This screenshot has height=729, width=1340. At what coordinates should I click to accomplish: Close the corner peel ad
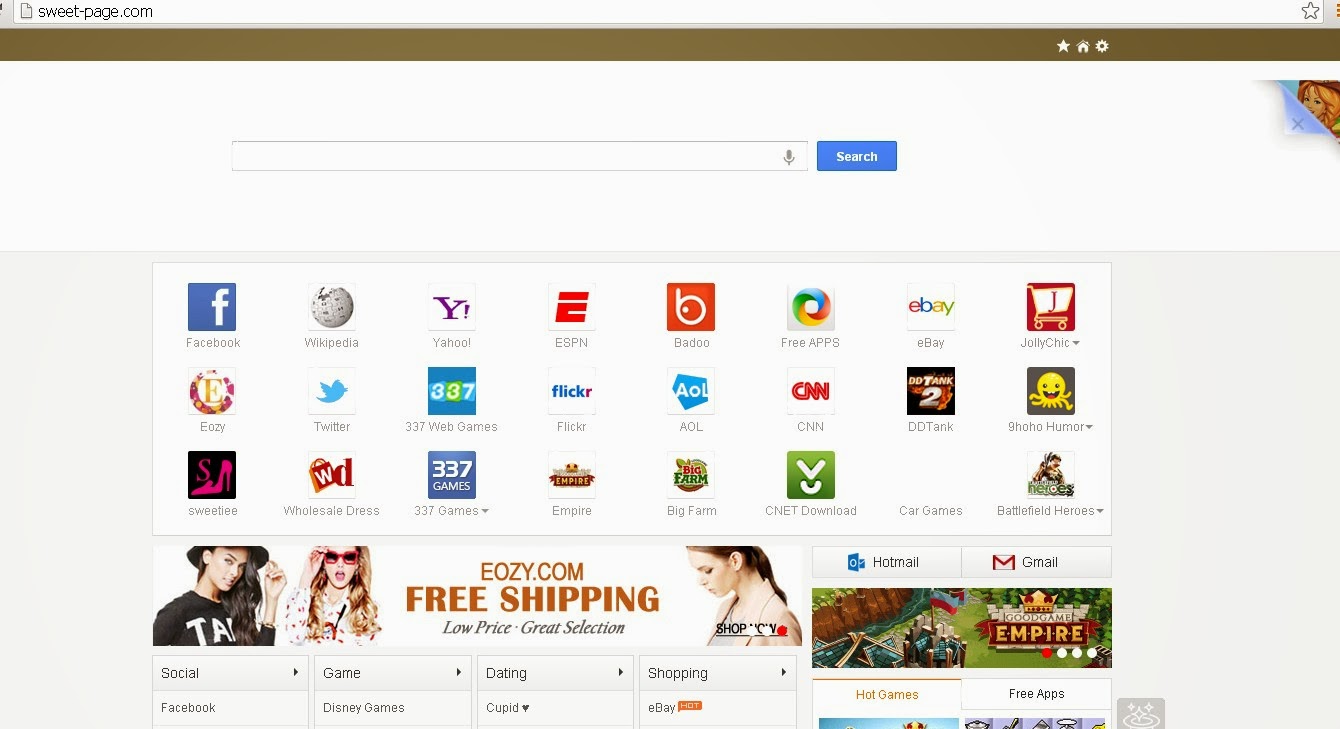tap(1297, 124)
